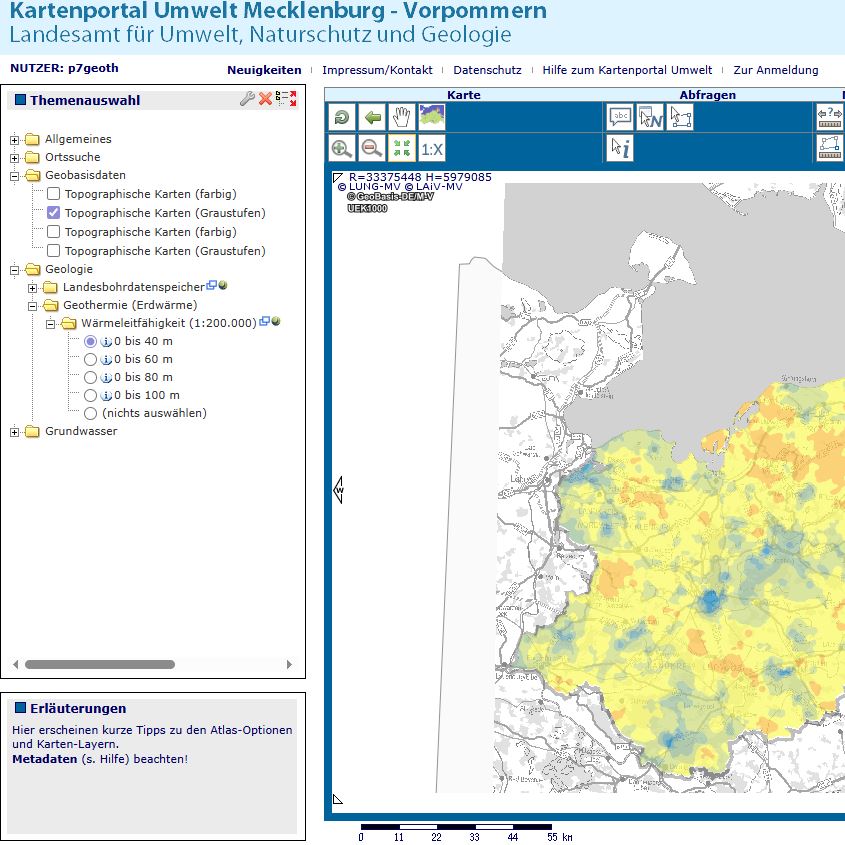Select the zoom out magnifier tool
The width and height of the screenshot is (845, 845).
click(372, 148)
